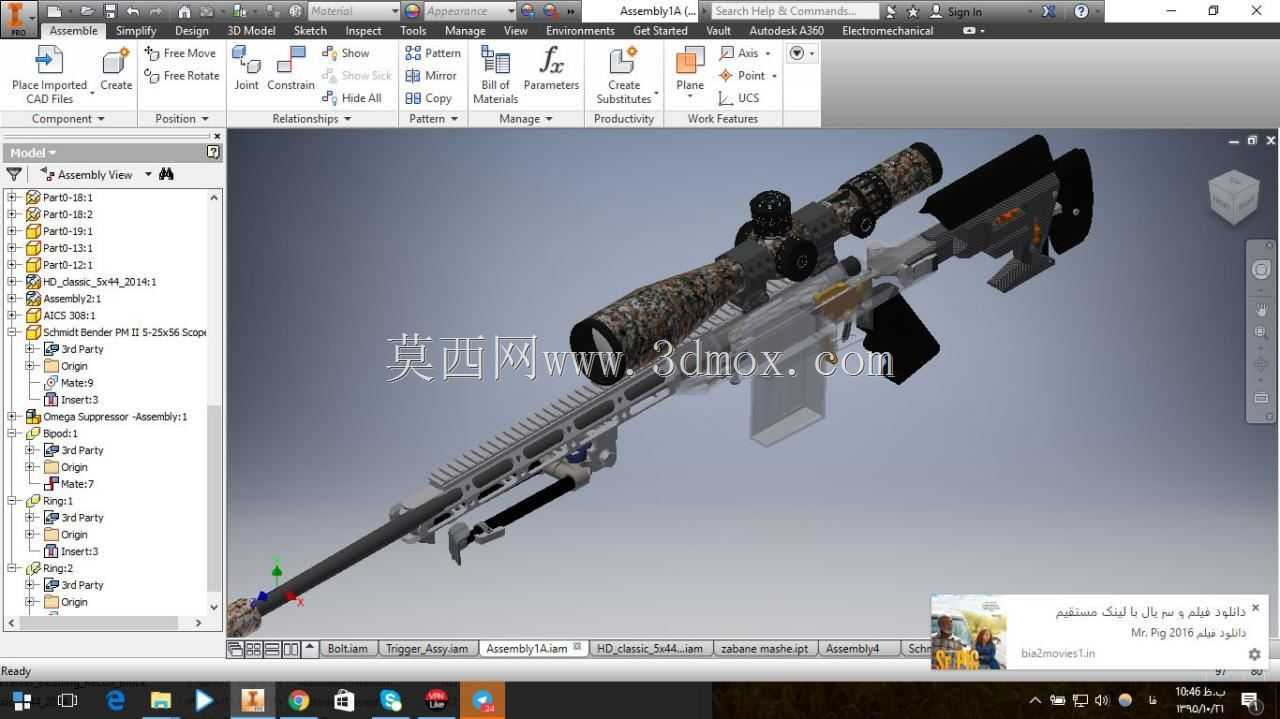Viewport: 1280px width, 719px height.
Task: Switch to the Trigger_Assy.iam document tab
Action: coord(427,648)
